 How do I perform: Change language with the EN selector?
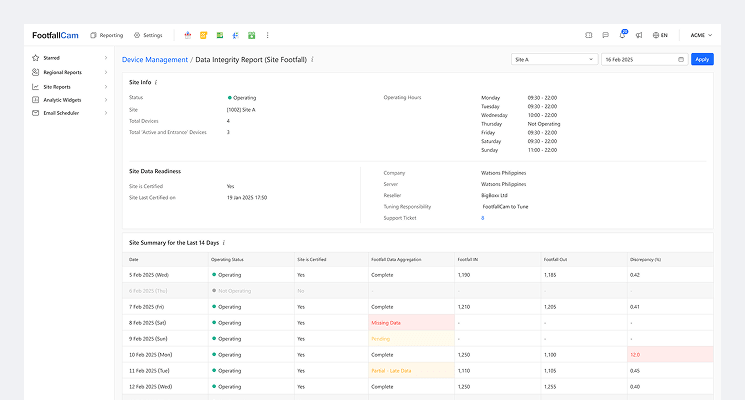[659, 35]
